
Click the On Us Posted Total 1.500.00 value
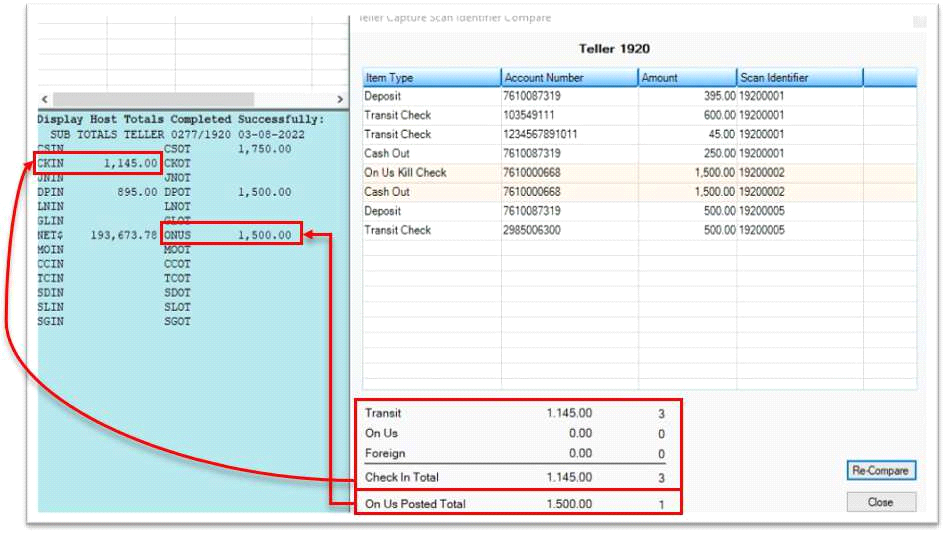[x=569, y=504]
